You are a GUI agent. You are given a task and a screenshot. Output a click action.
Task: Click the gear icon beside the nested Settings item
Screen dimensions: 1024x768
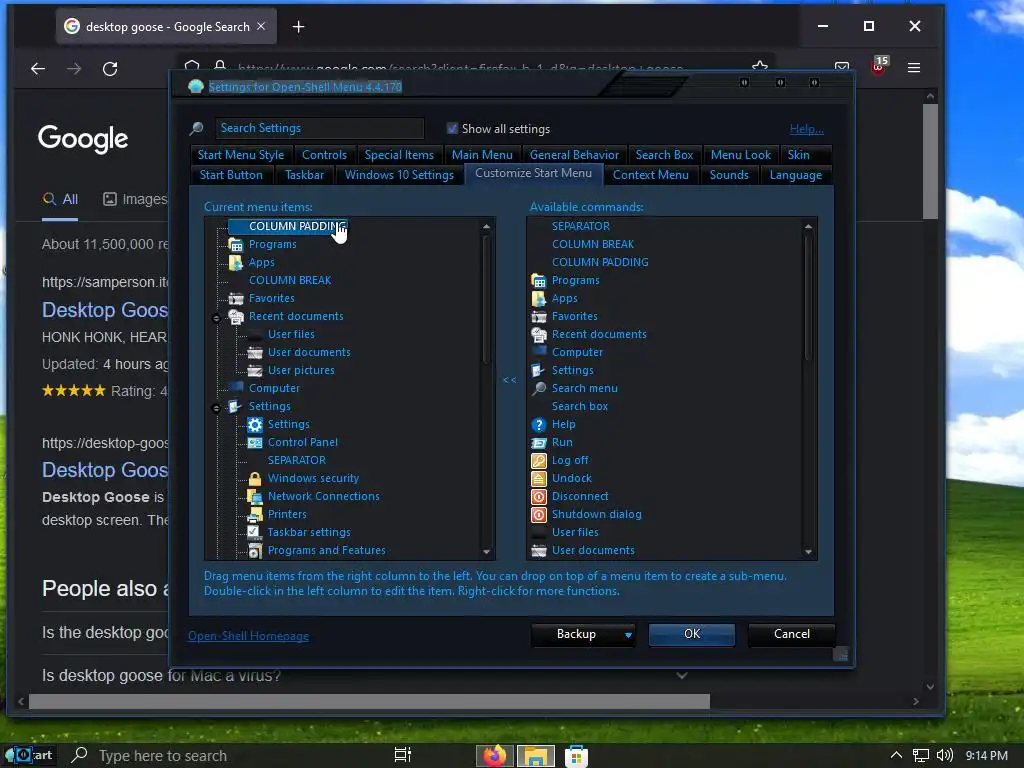coord(255,424)
